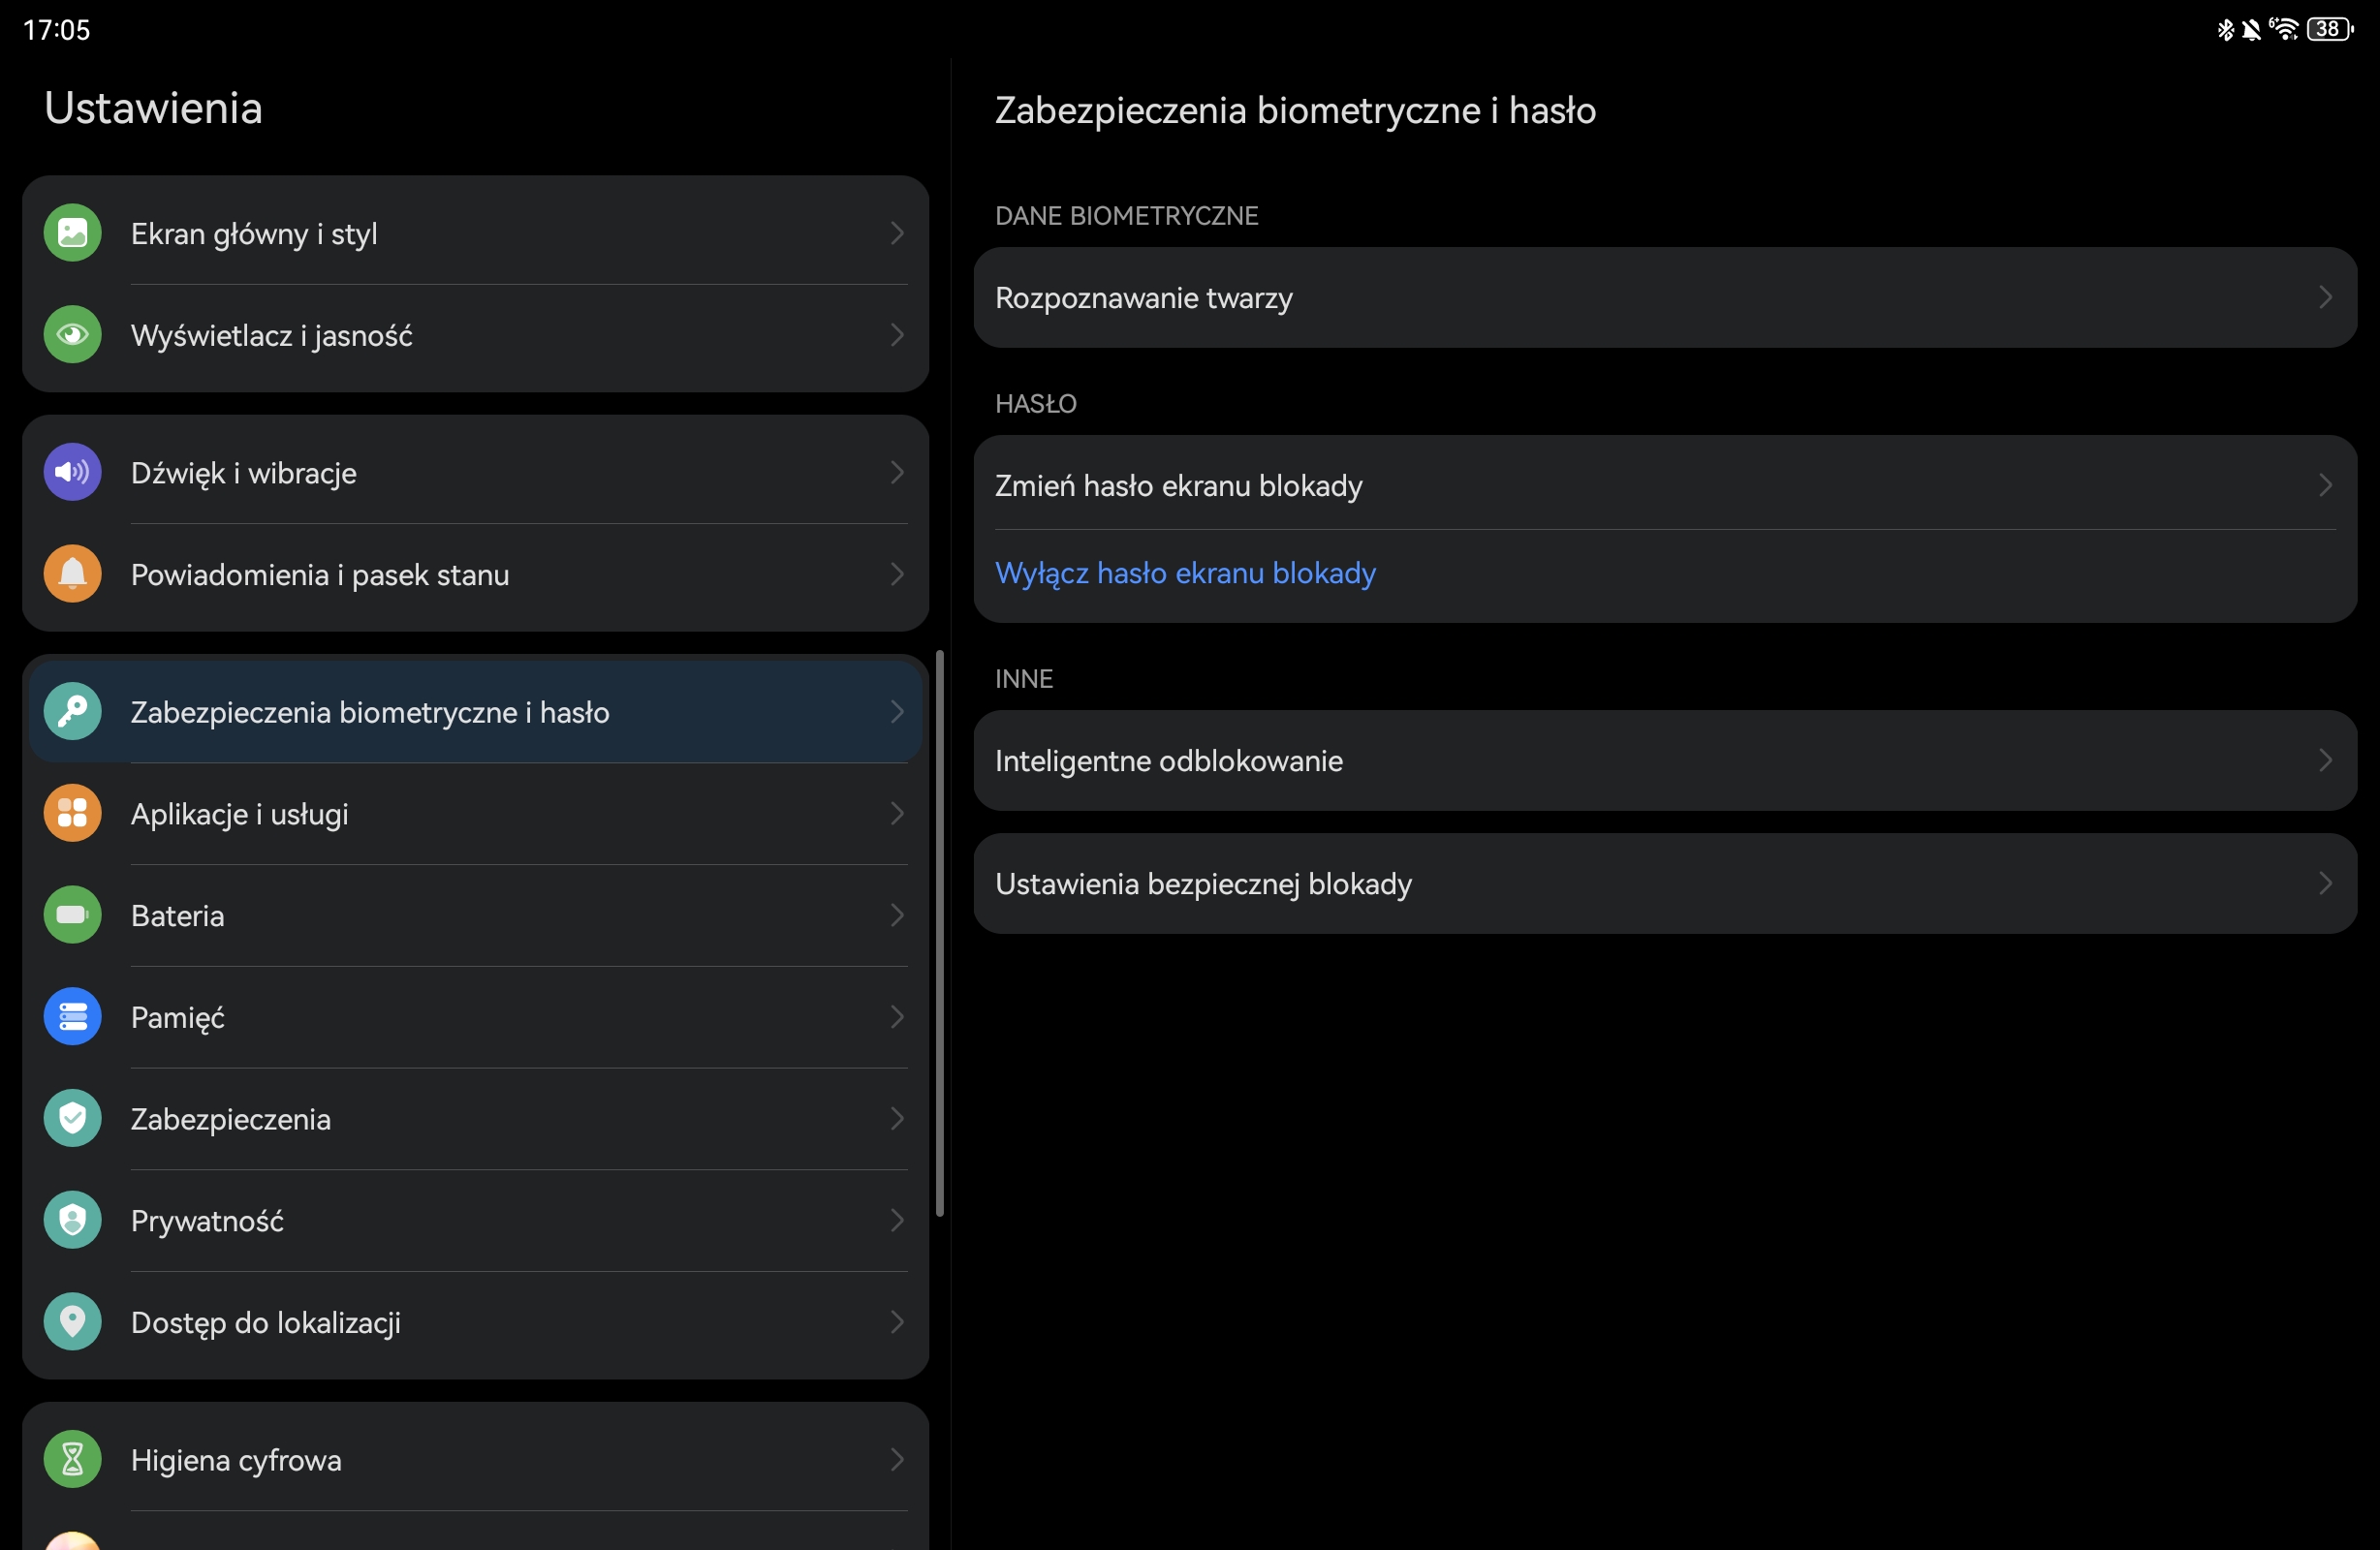
Task: Open Inteligentne odblokowanie option
Action: [1665, 760]
